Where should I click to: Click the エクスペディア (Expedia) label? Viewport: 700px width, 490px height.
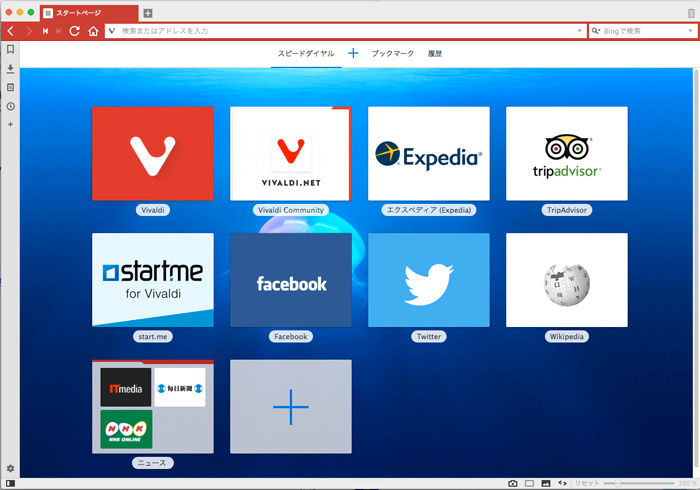[429, 210]
